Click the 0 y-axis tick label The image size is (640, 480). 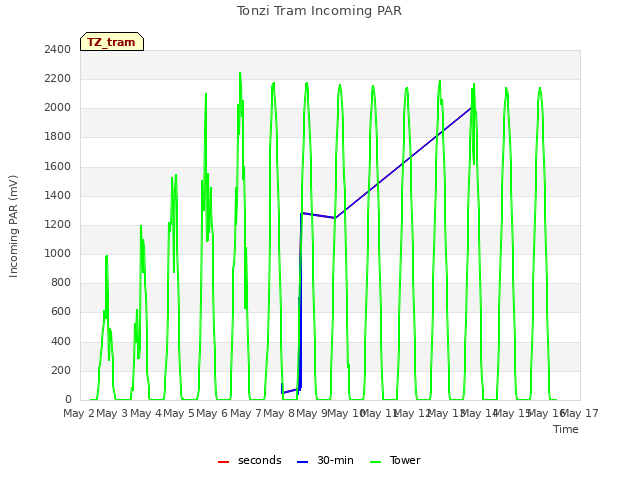(68, 399)
